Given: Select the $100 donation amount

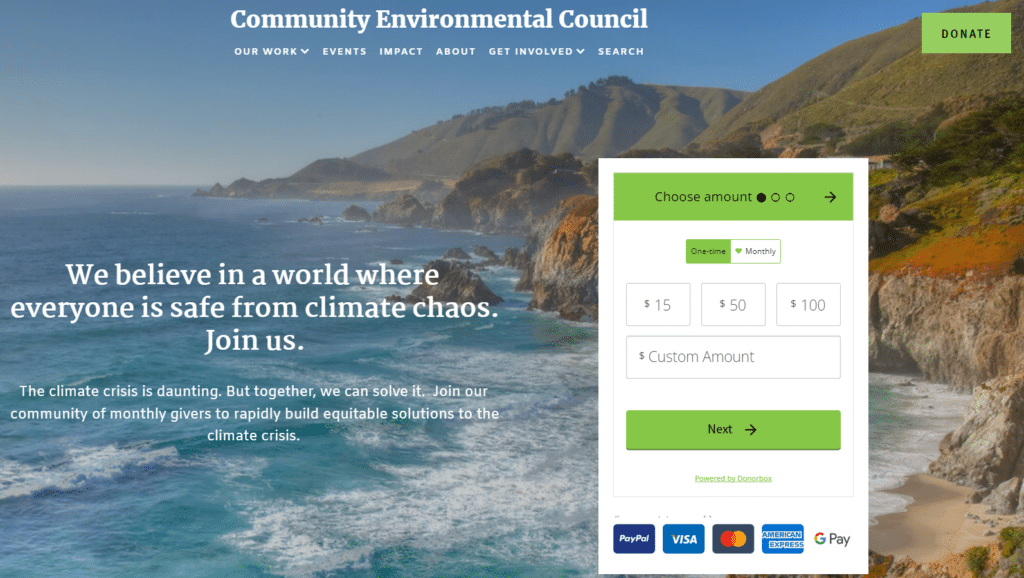Looking at the screenshot, I should click(808, 304).
